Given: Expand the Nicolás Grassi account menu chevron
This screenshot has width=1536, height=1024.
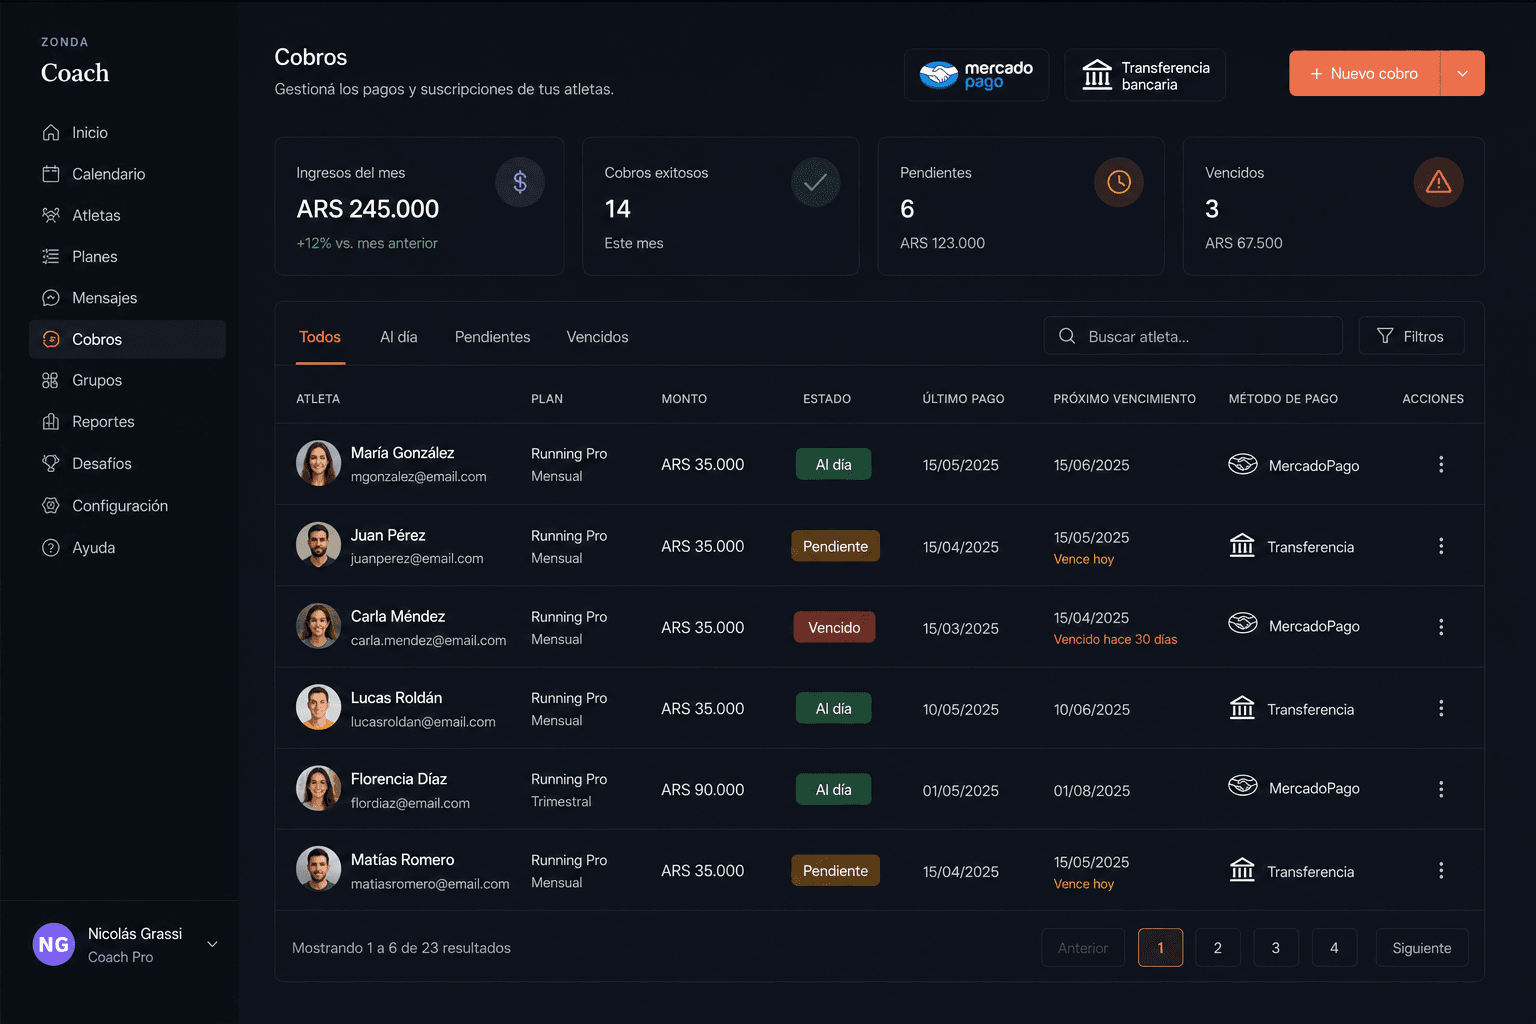Looking at the screenshot, I should point(212,944).
